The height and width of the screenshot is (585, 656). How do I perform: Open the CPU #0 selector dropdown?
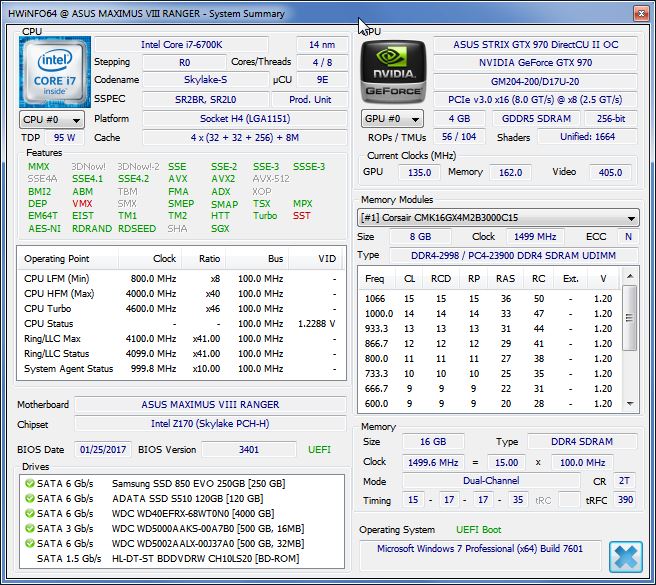coord(52,120)
